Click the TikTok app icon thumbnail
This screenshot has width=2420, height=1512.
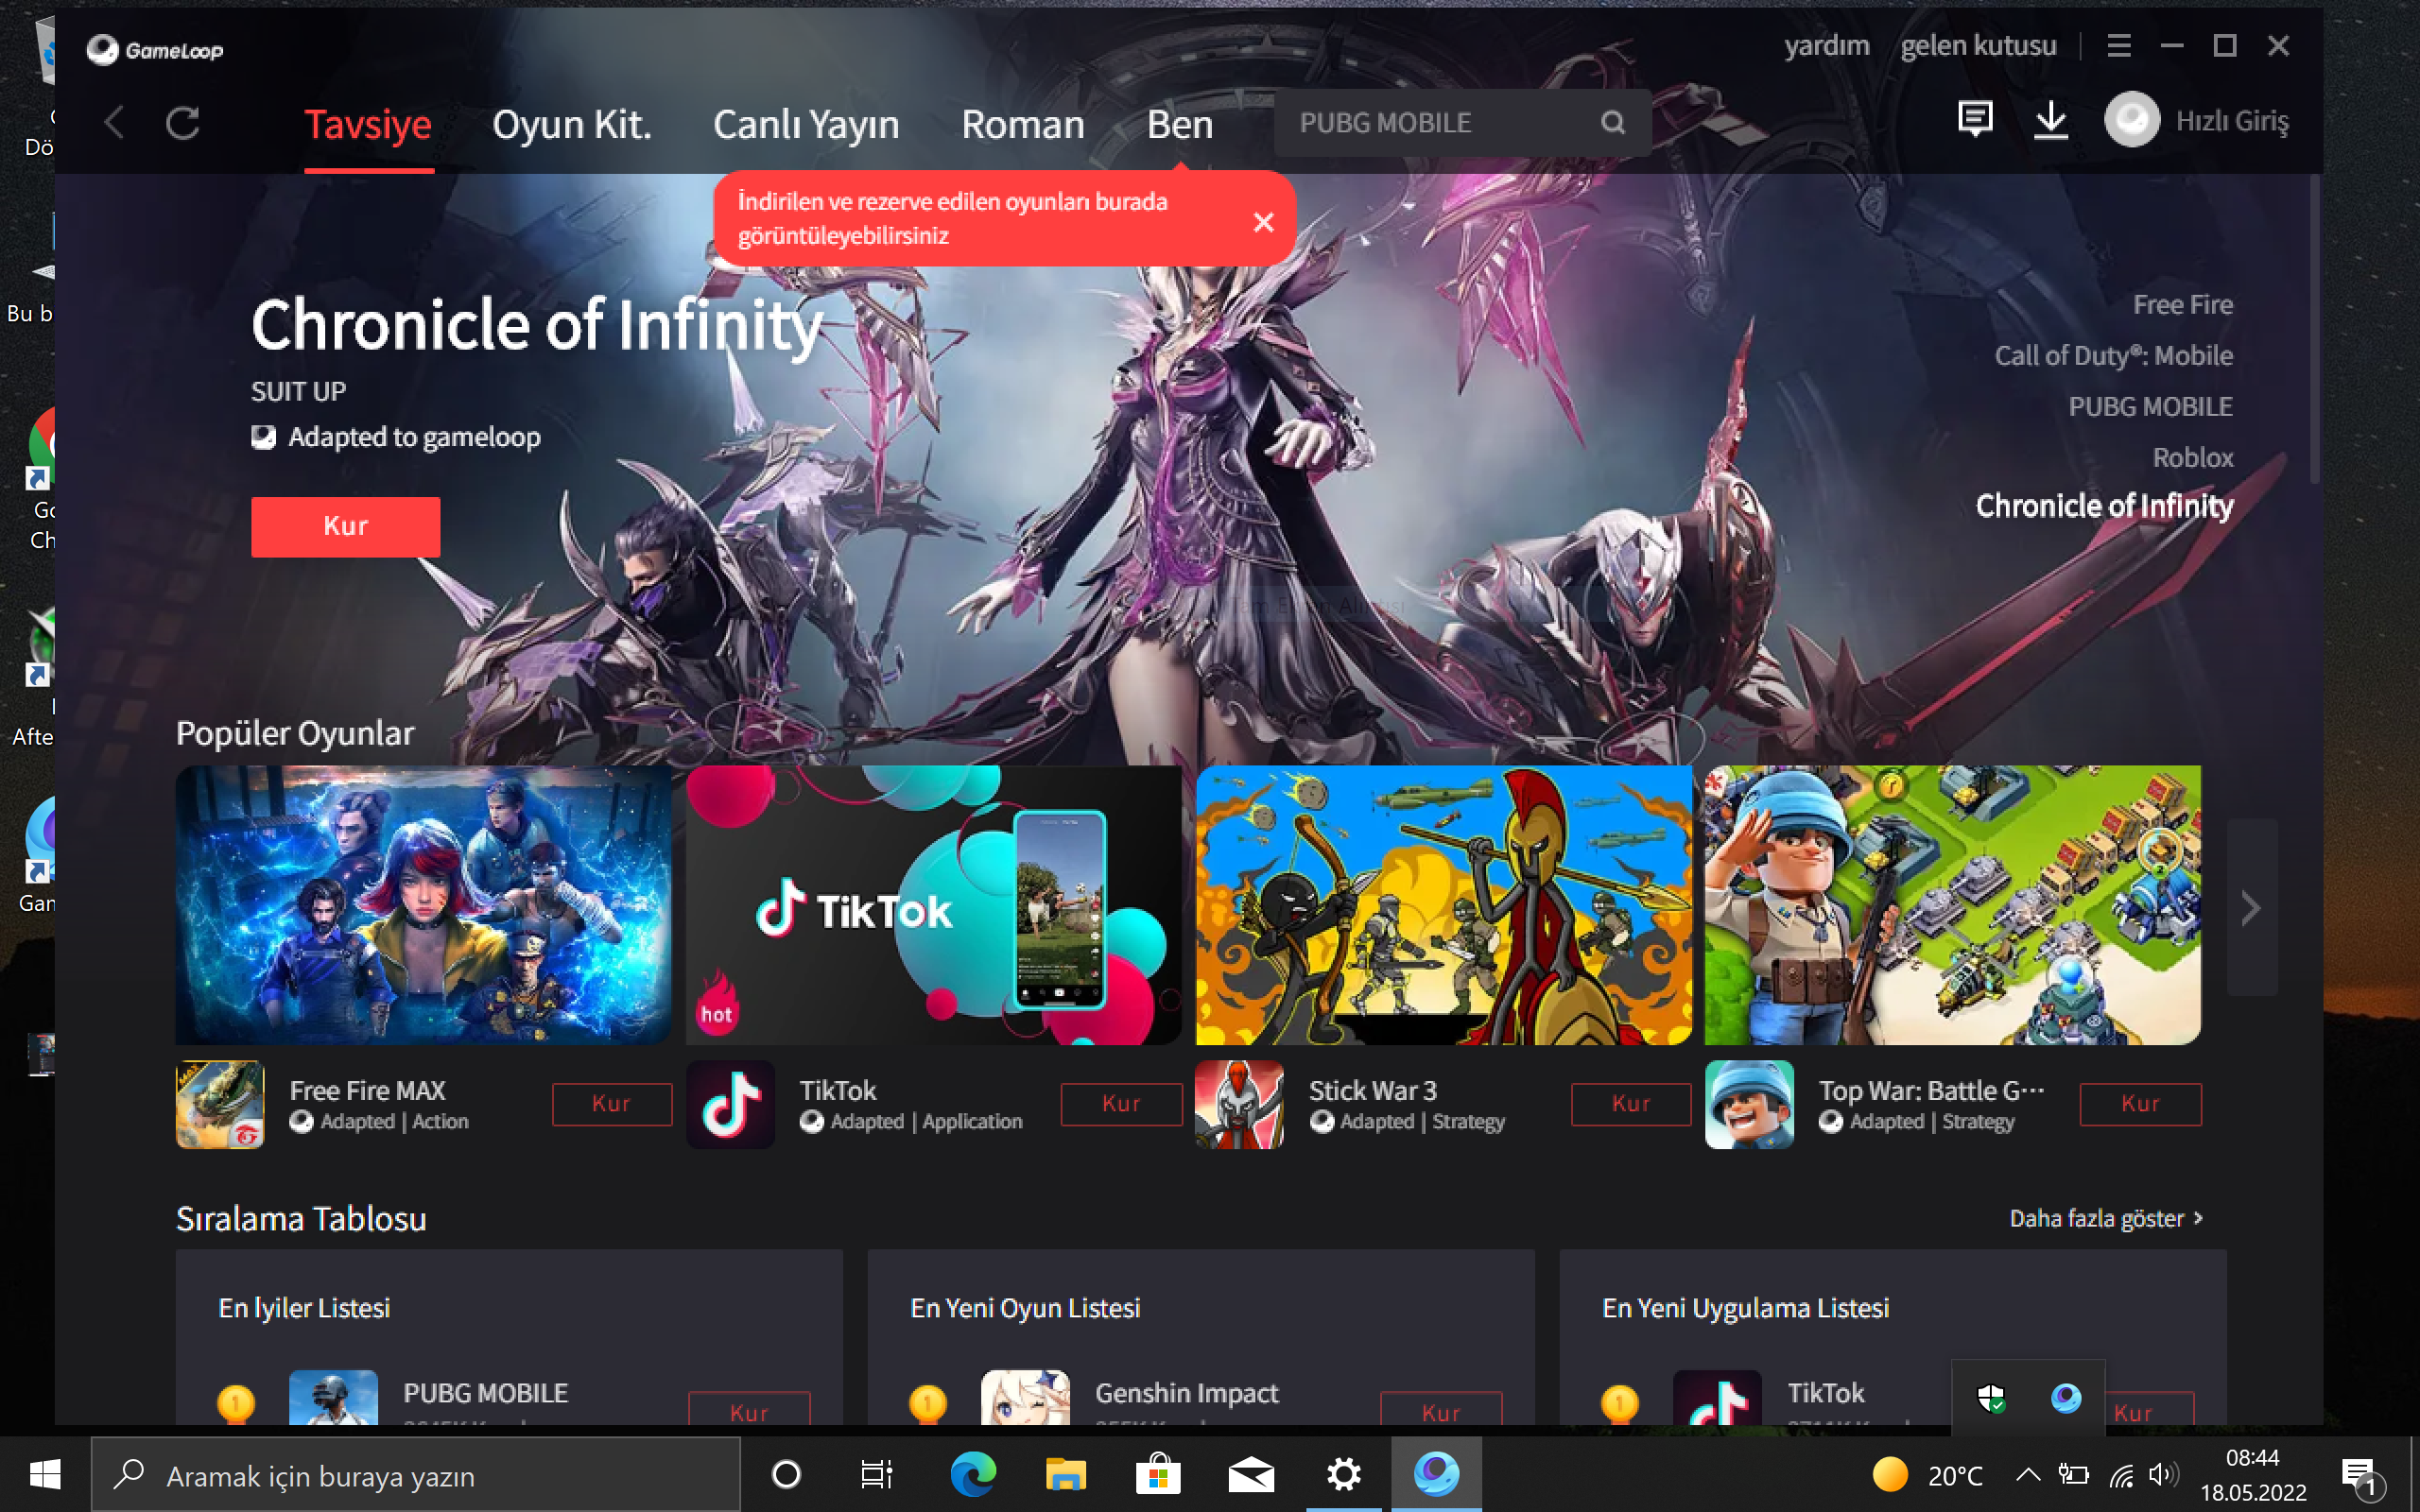tap(730, 1104)
